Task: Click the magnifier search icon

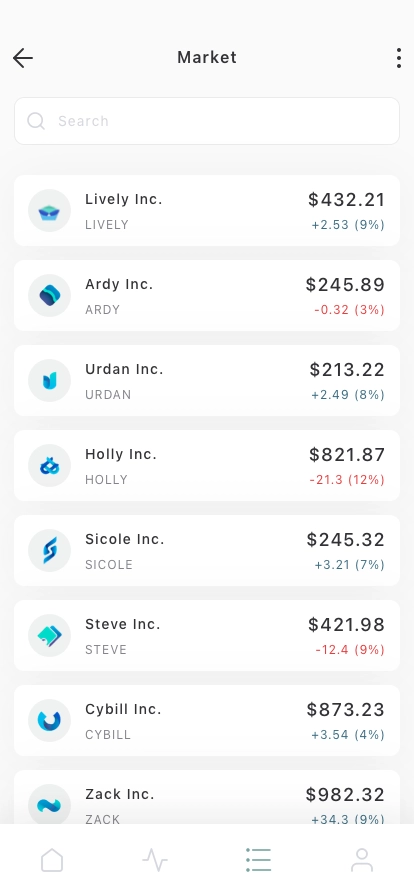Action: 36,121
